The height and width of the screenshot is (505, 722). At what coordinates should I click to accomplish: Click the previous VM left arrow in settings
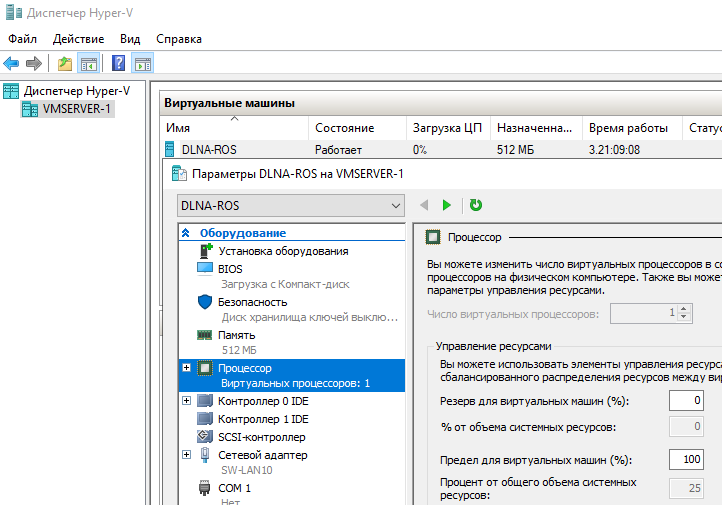click(x=424, y=205)
